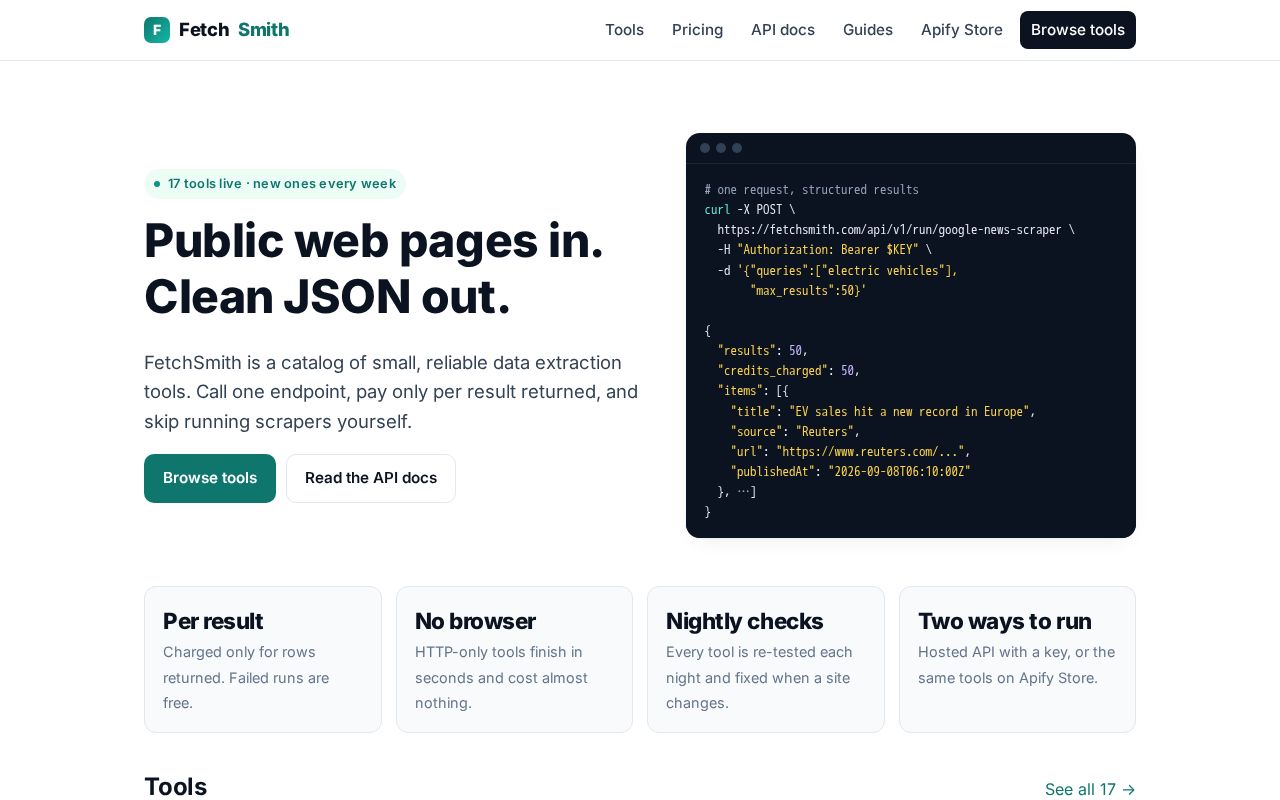Click the '"items": [{' JSON line
The width and height of the screenshot is (1280, 800).
point(753,391)
